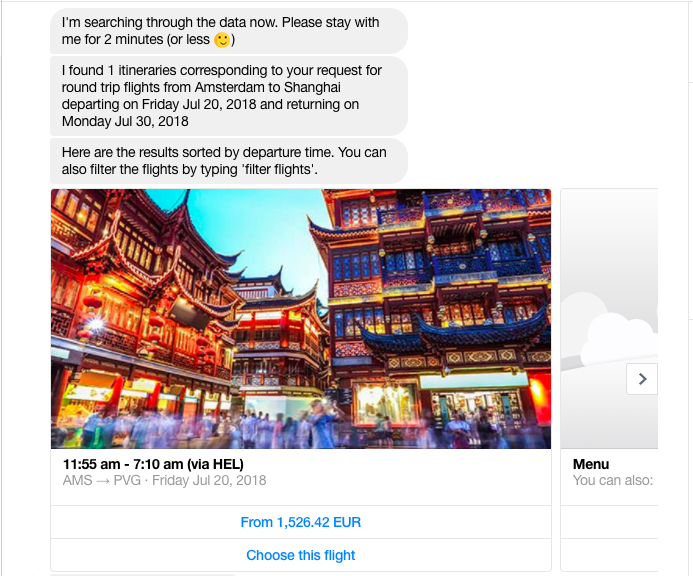Select the 'Here are the results sorted' message bubble
The width and height of the screenshot is (693, 576).
coord(228,161)
